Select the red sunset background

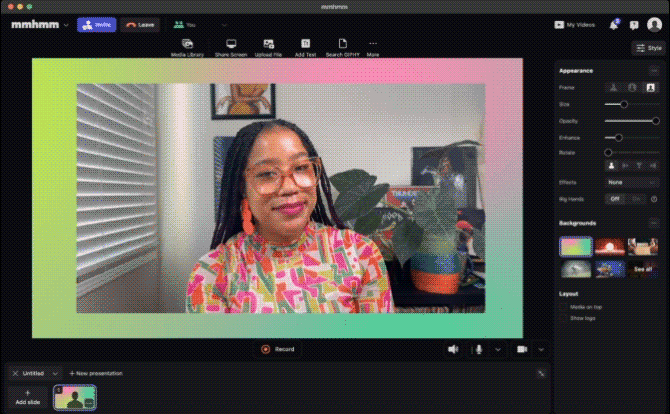(x=610, y=247)
